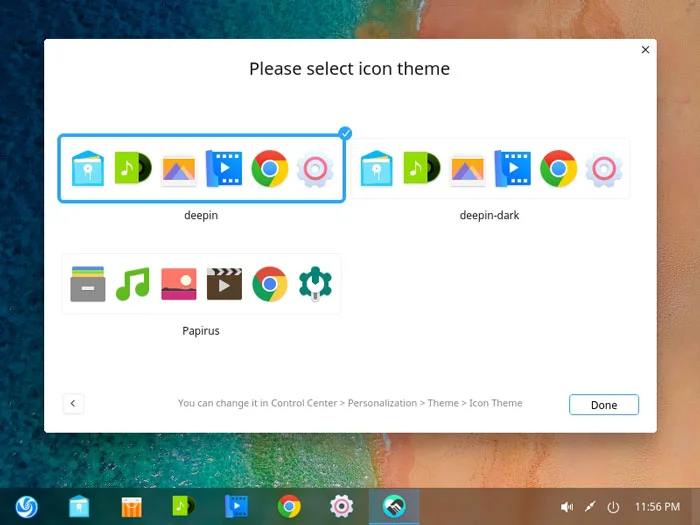Open the volume control in the tray
The width and height of the screenshot is (700, 525).
pyautogui.click(x=567, y=507)
